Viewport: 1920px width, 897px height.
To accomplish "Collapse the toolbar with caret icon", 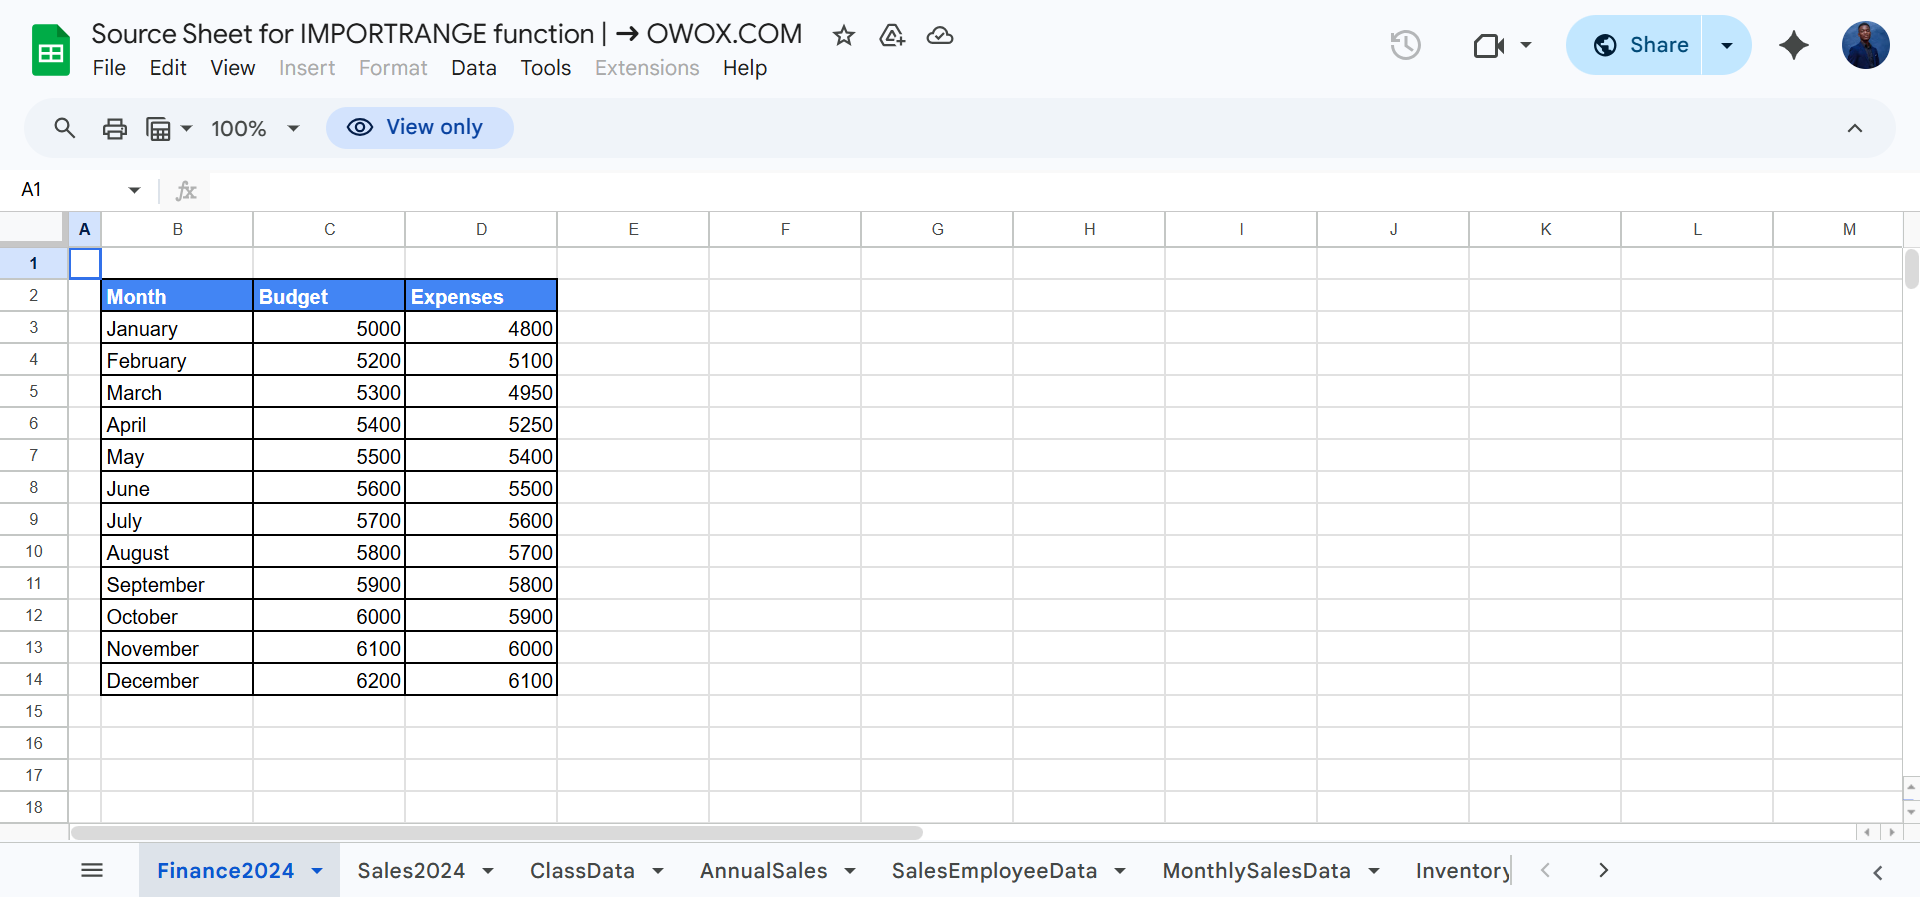I will [x=1855, y=128].
